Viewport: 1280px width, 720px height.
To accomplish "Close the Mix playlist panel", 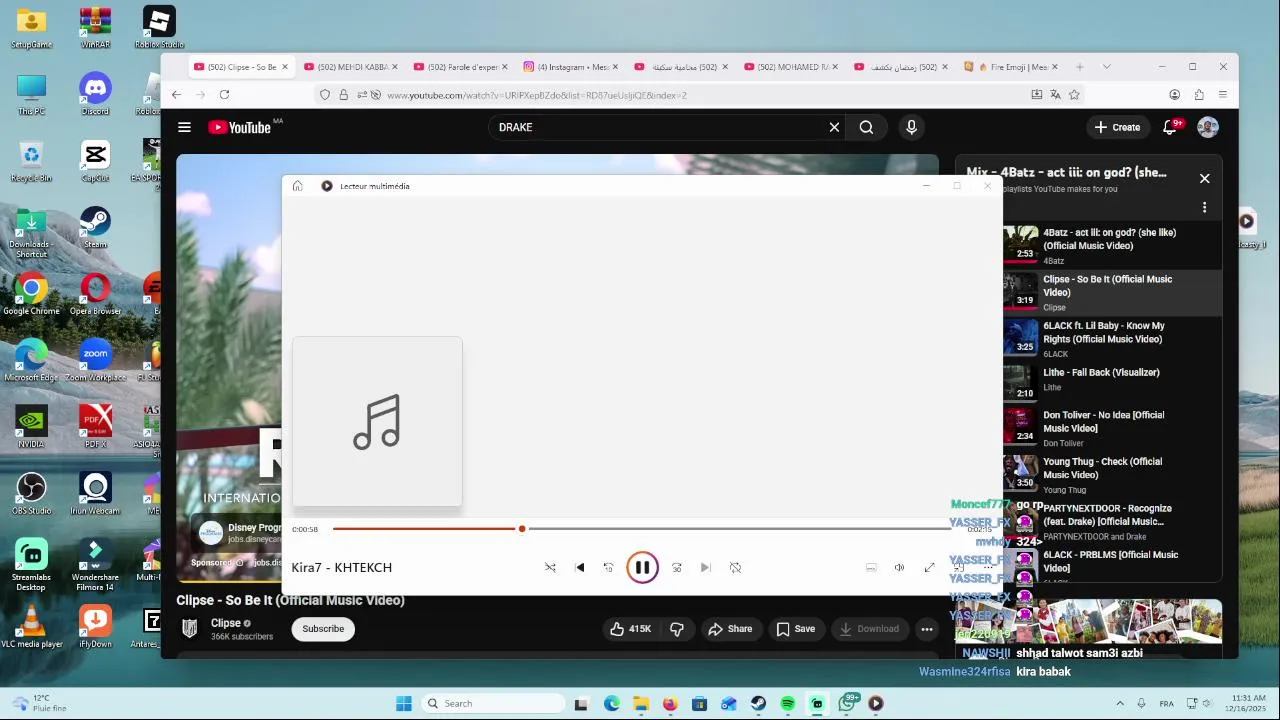I will point(1204,178).
